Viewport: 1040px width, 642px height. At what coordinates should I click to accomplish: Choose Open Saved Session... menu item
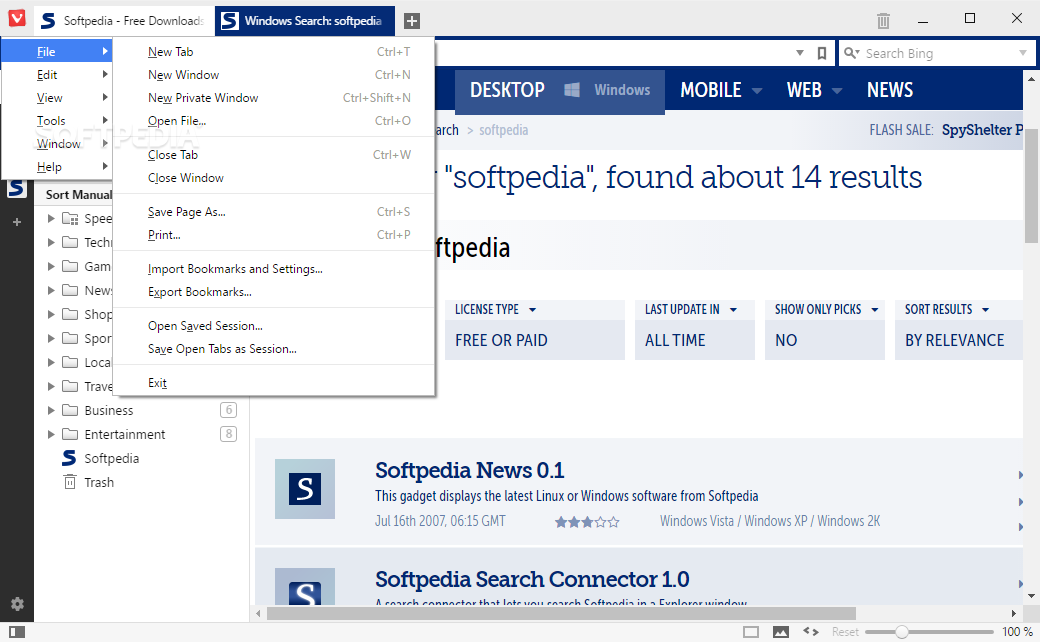(x=274, y=326)
